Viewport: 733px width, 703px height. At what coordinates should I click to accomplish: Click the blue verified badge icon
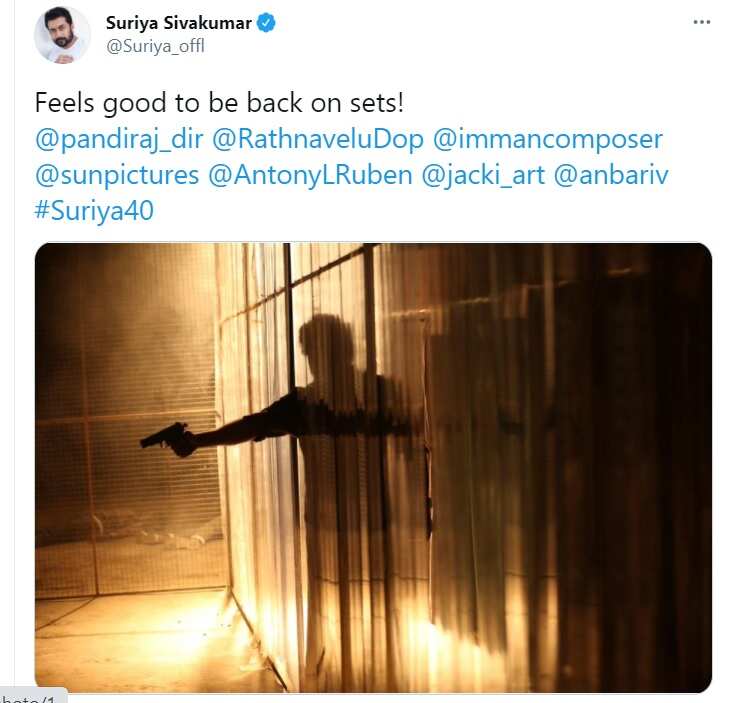(x=266, y=23)
